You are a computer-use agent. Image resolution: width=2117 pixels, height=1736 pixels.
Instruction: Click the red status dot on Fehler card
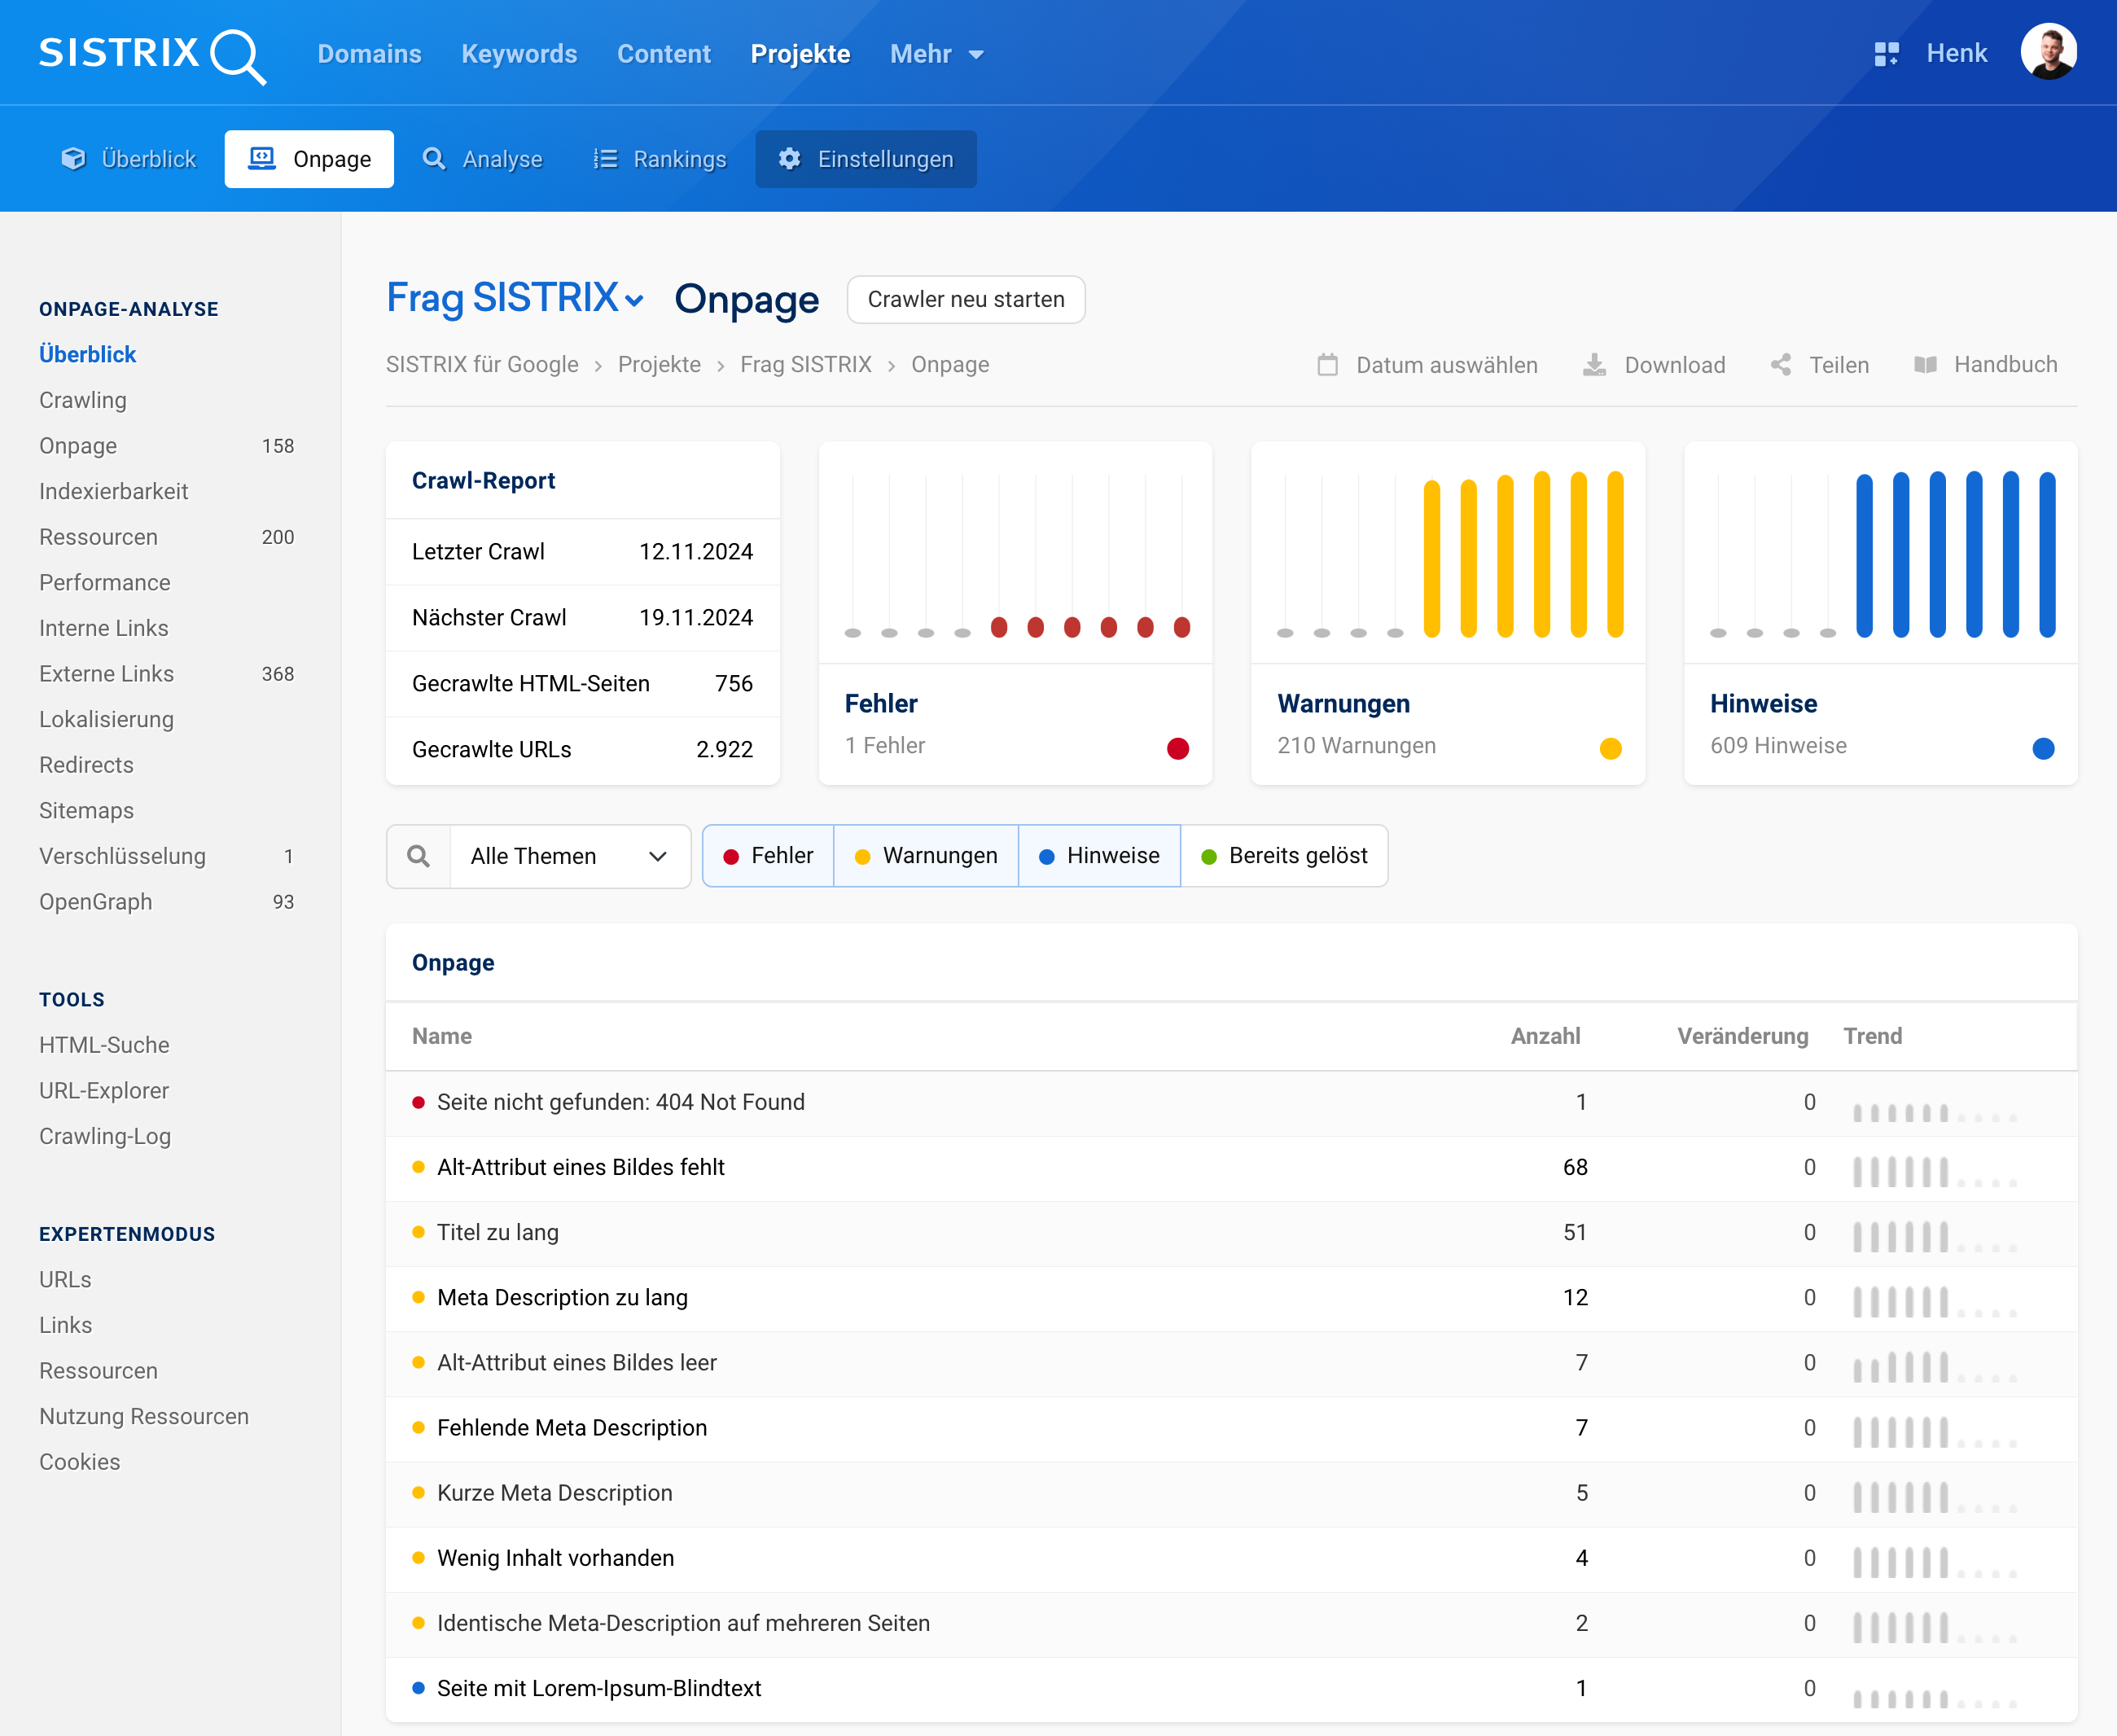1178,748
